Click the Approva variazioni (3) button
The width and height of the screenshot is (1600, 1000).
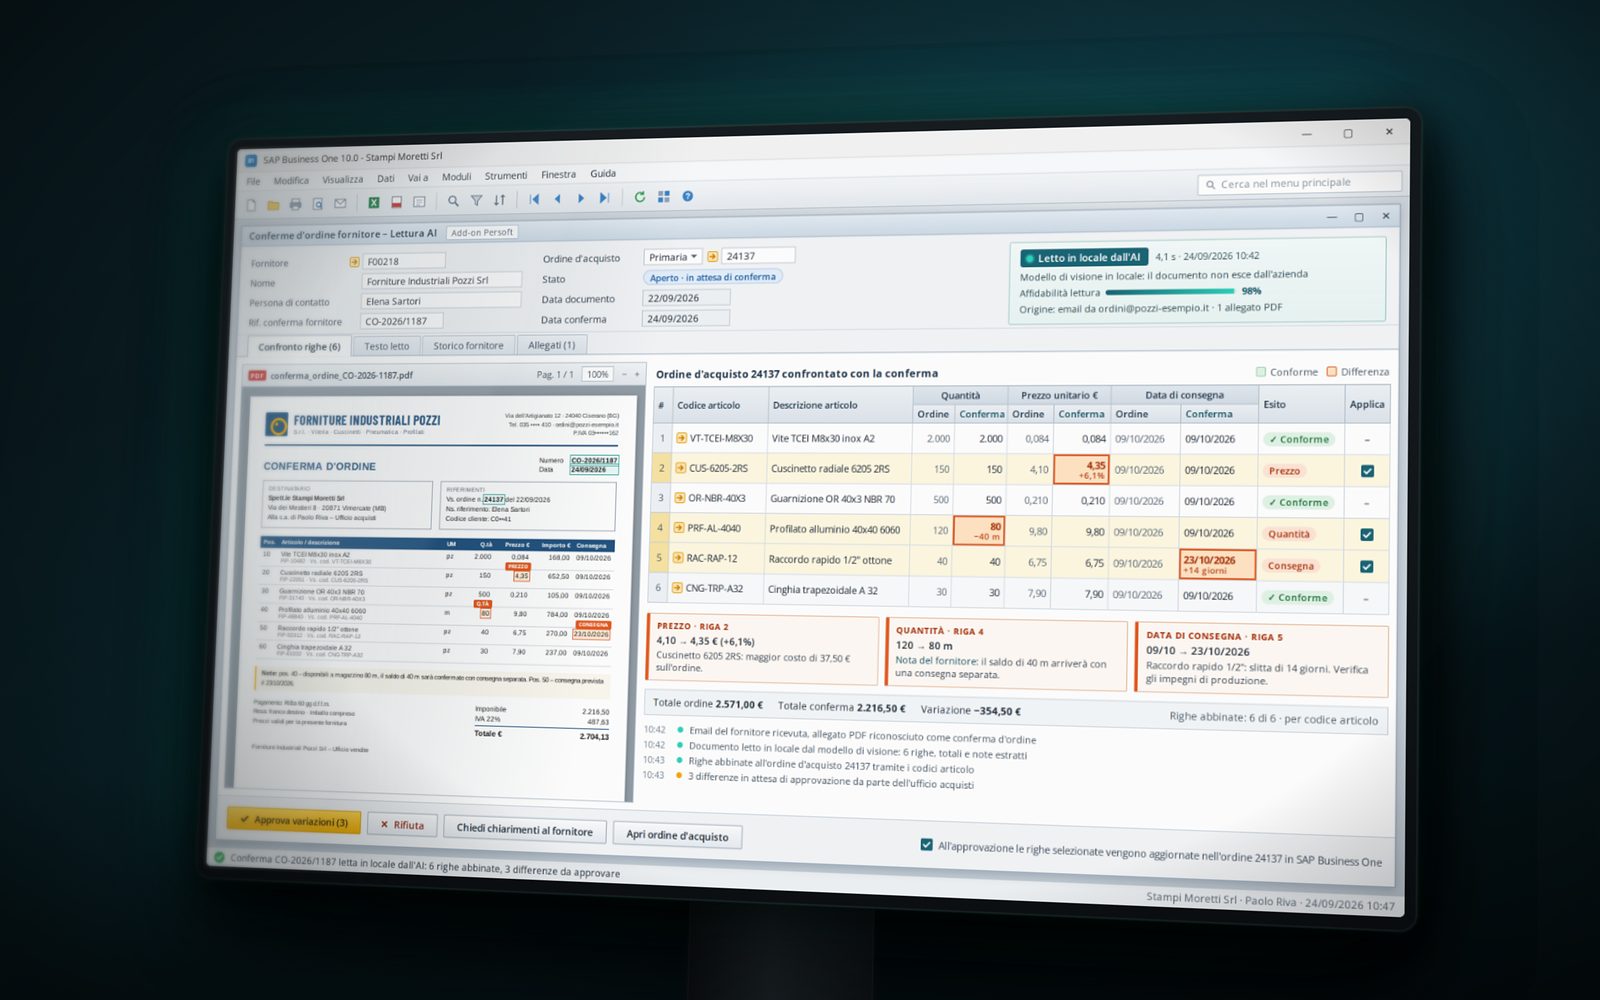point(294,820)
